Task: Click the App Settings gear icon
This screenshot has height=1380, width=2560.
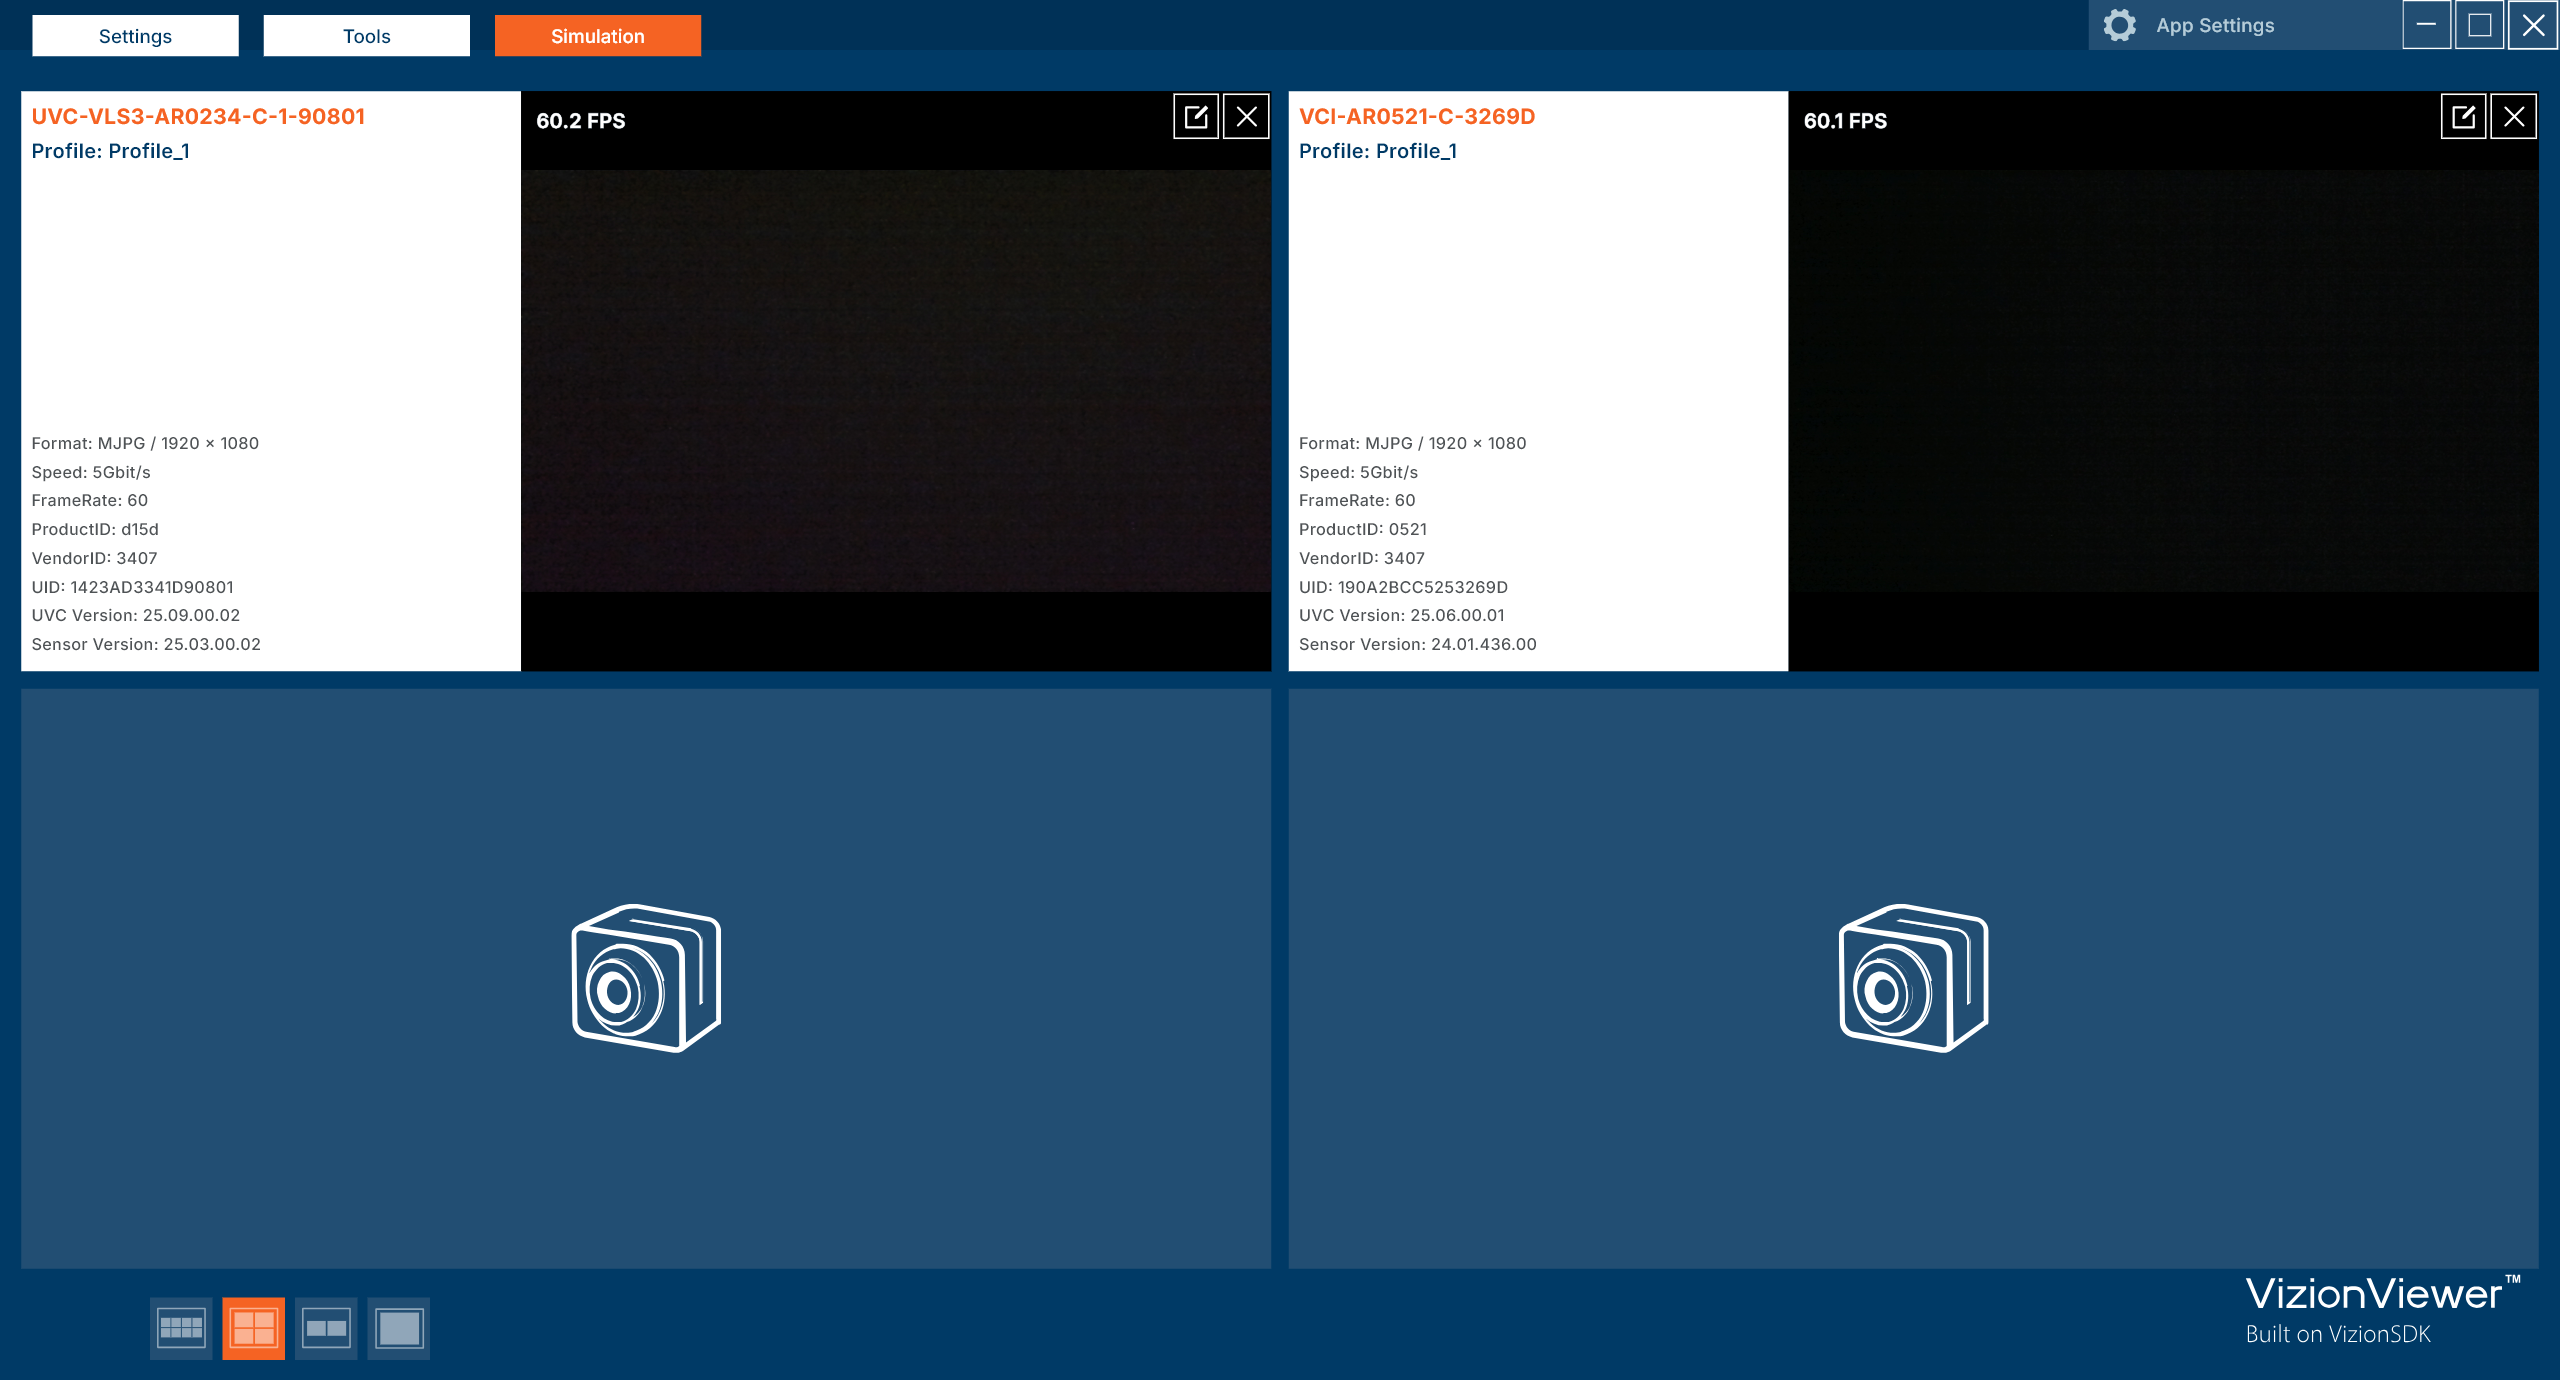Action: [x=2119, y=26]
